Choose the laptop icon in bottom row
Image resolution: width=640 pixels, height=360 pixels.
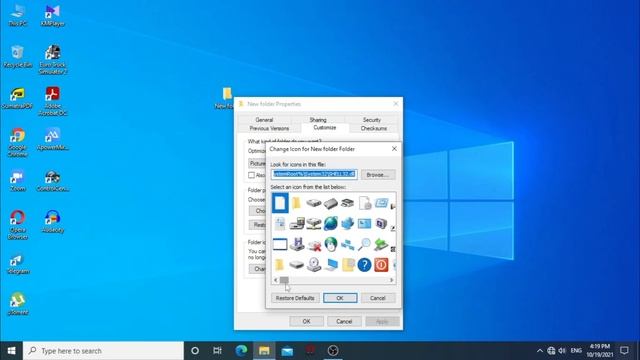pos(331,264)
